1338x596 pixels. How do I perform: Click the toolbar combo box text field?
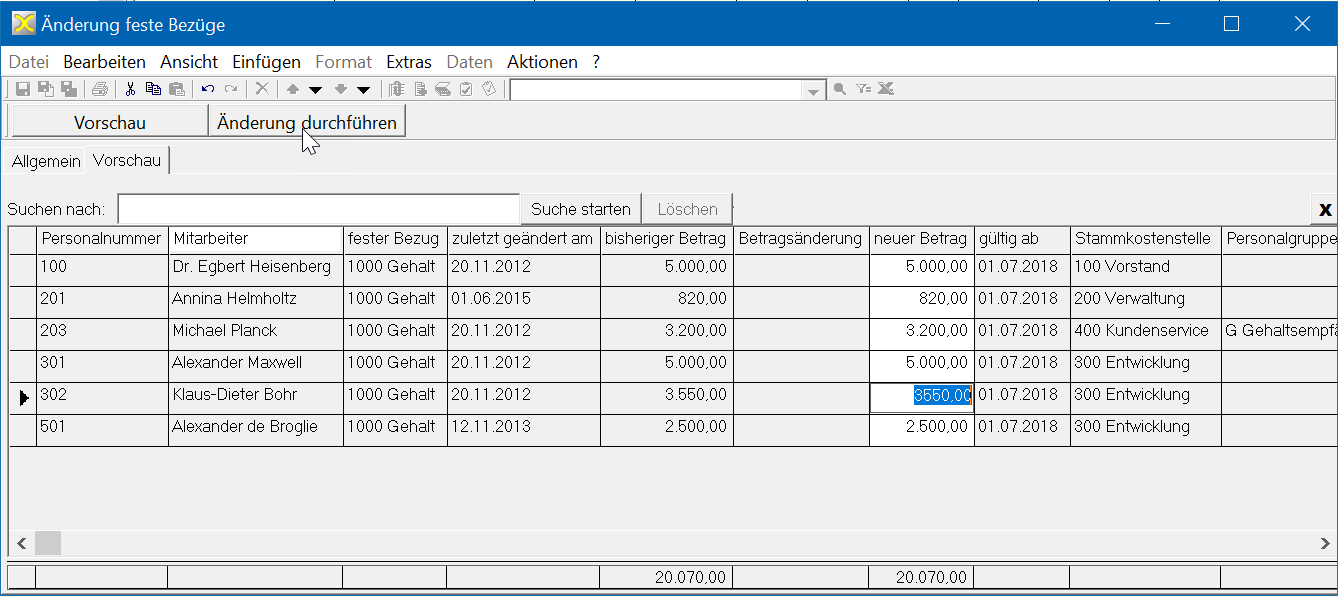tap(657, 90)
